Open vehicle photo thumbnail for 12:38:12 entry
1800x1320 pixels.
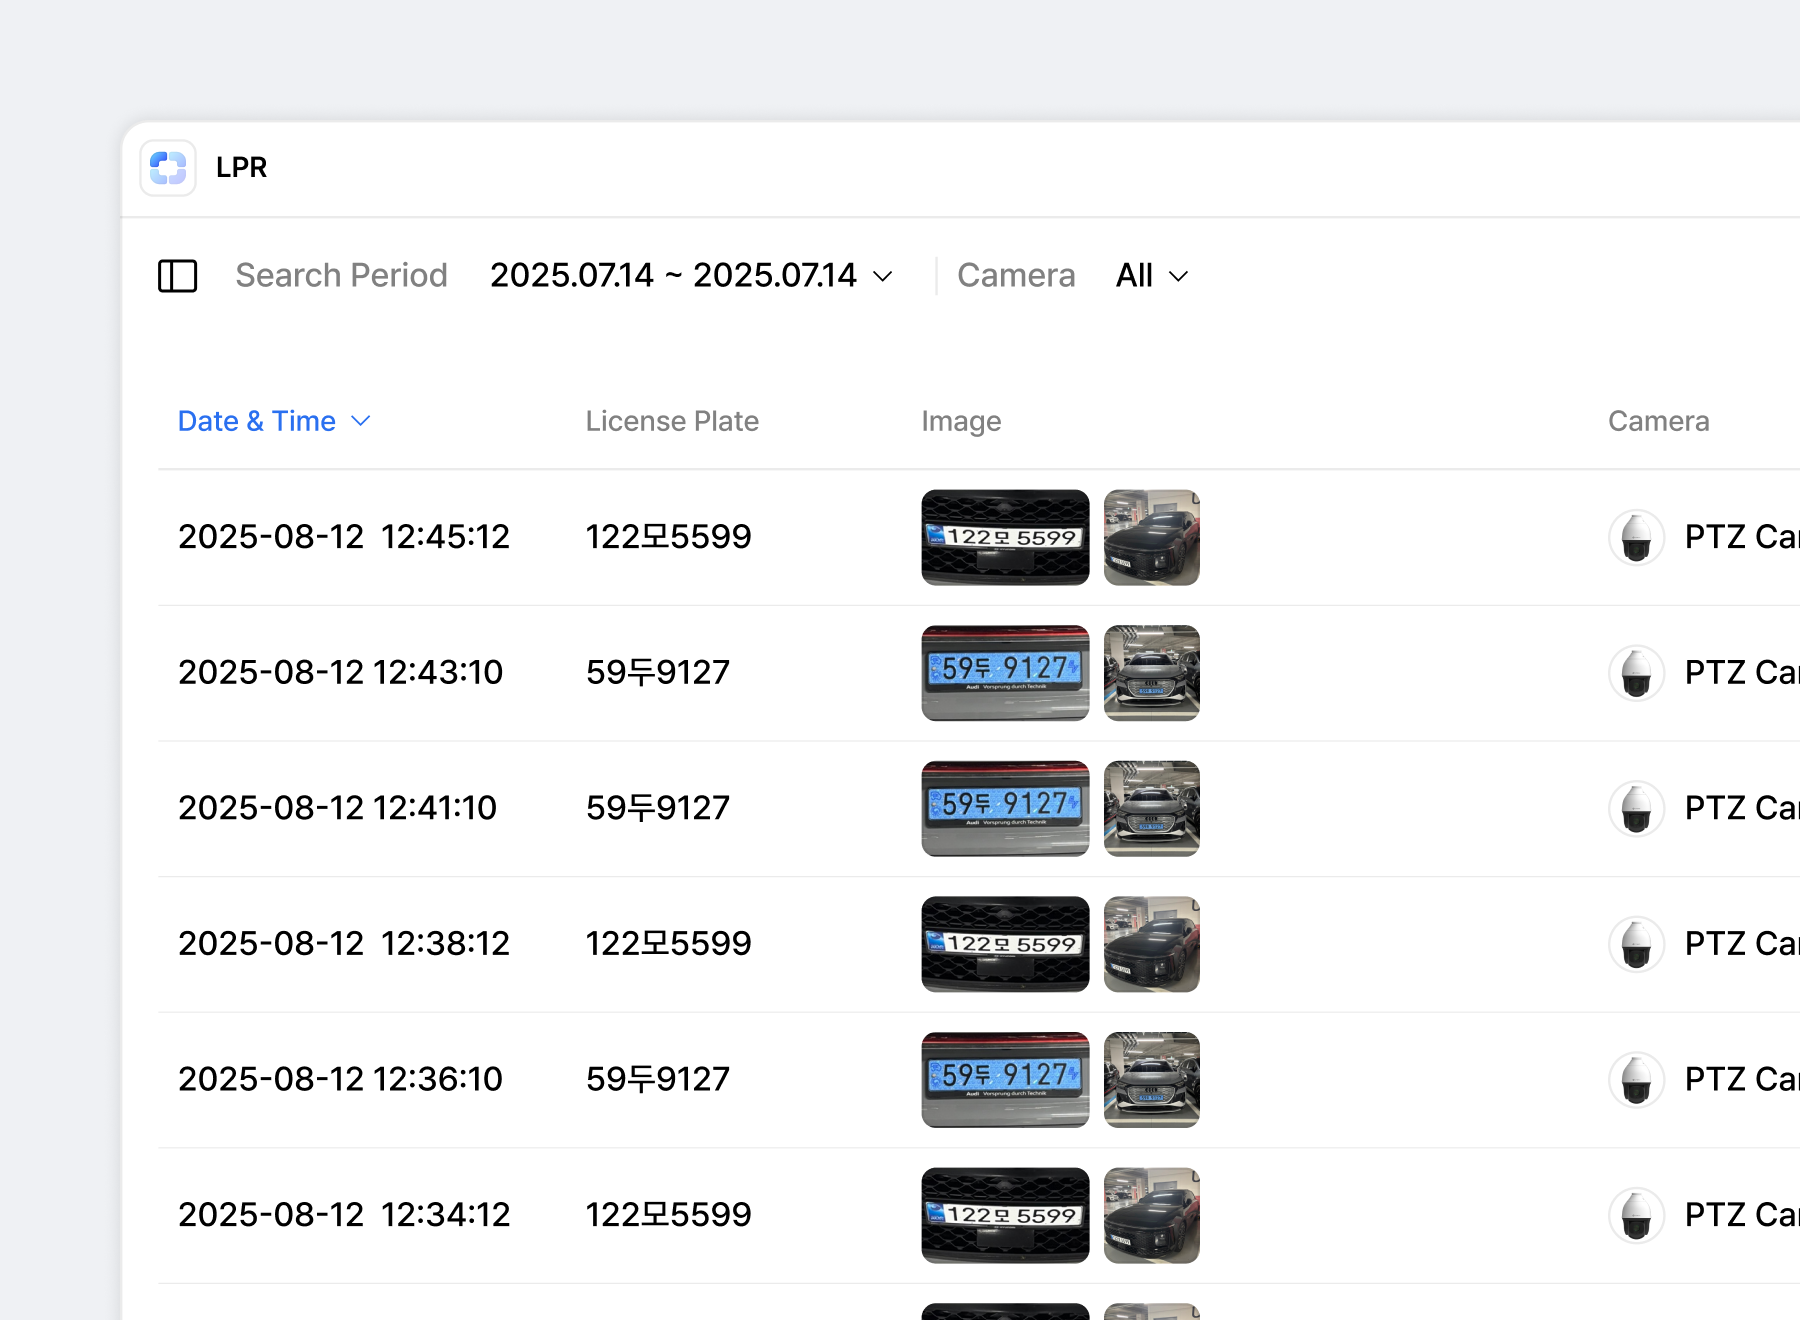(1151, 944)
